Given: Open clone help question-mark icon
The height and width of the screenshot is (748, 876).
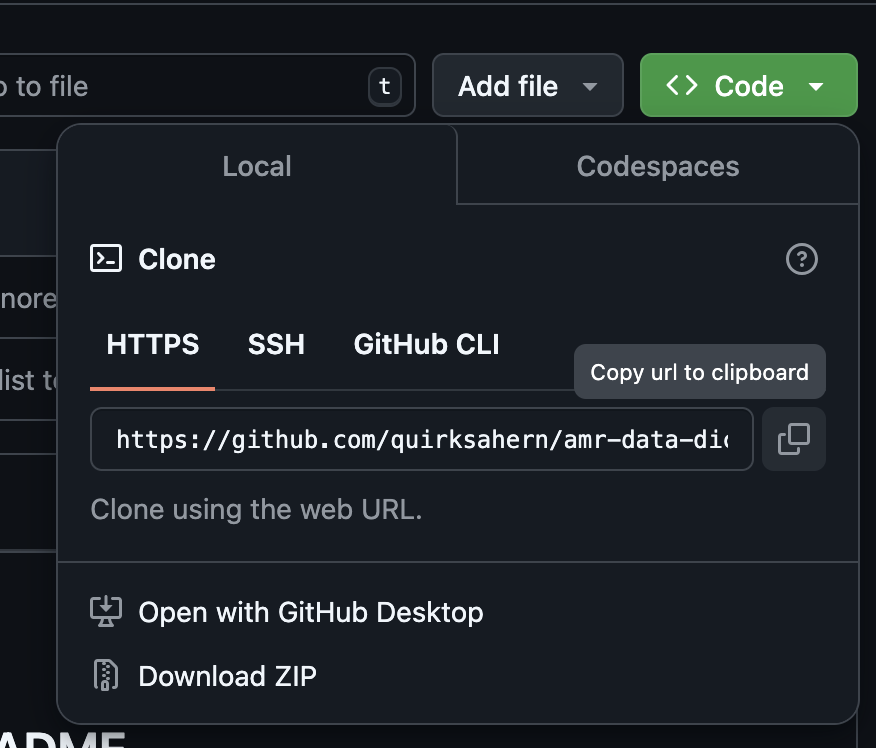Looking at the screenshot, I should (x=802, y=259).
